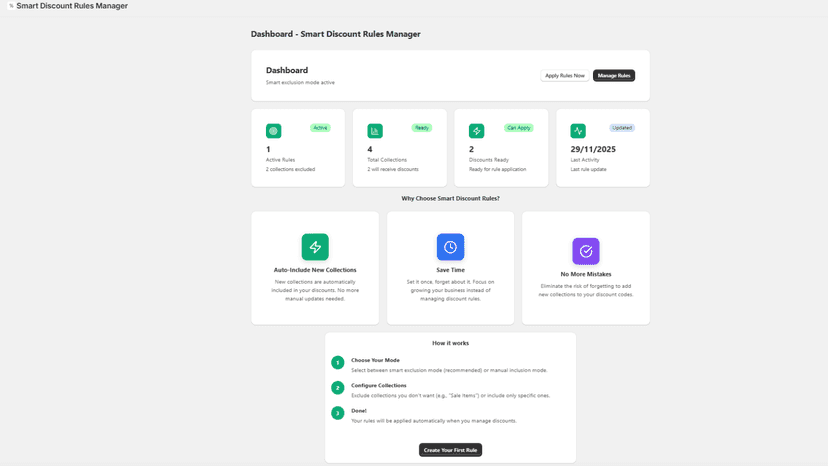Click the Smart Discount Rules Manager header title

[72, 6]
